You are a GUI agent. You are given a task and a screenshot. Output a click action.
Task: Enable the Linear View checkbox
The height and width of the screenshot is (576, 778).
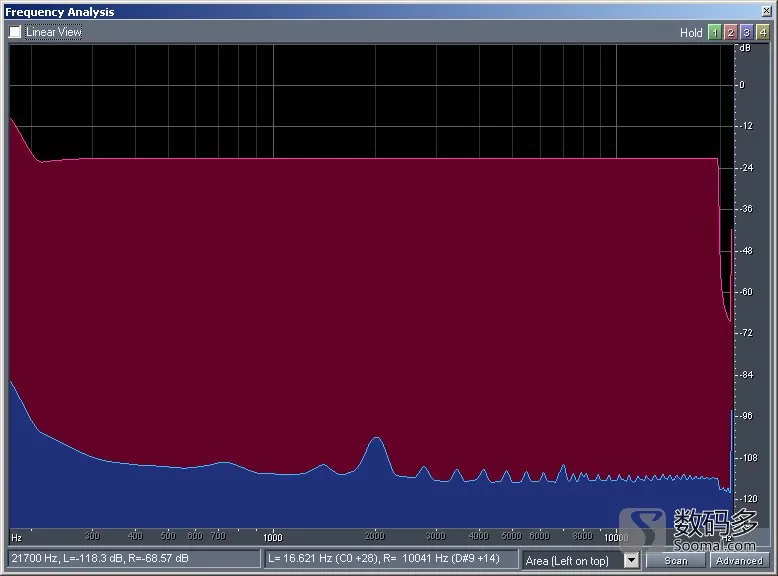point(15,32)
